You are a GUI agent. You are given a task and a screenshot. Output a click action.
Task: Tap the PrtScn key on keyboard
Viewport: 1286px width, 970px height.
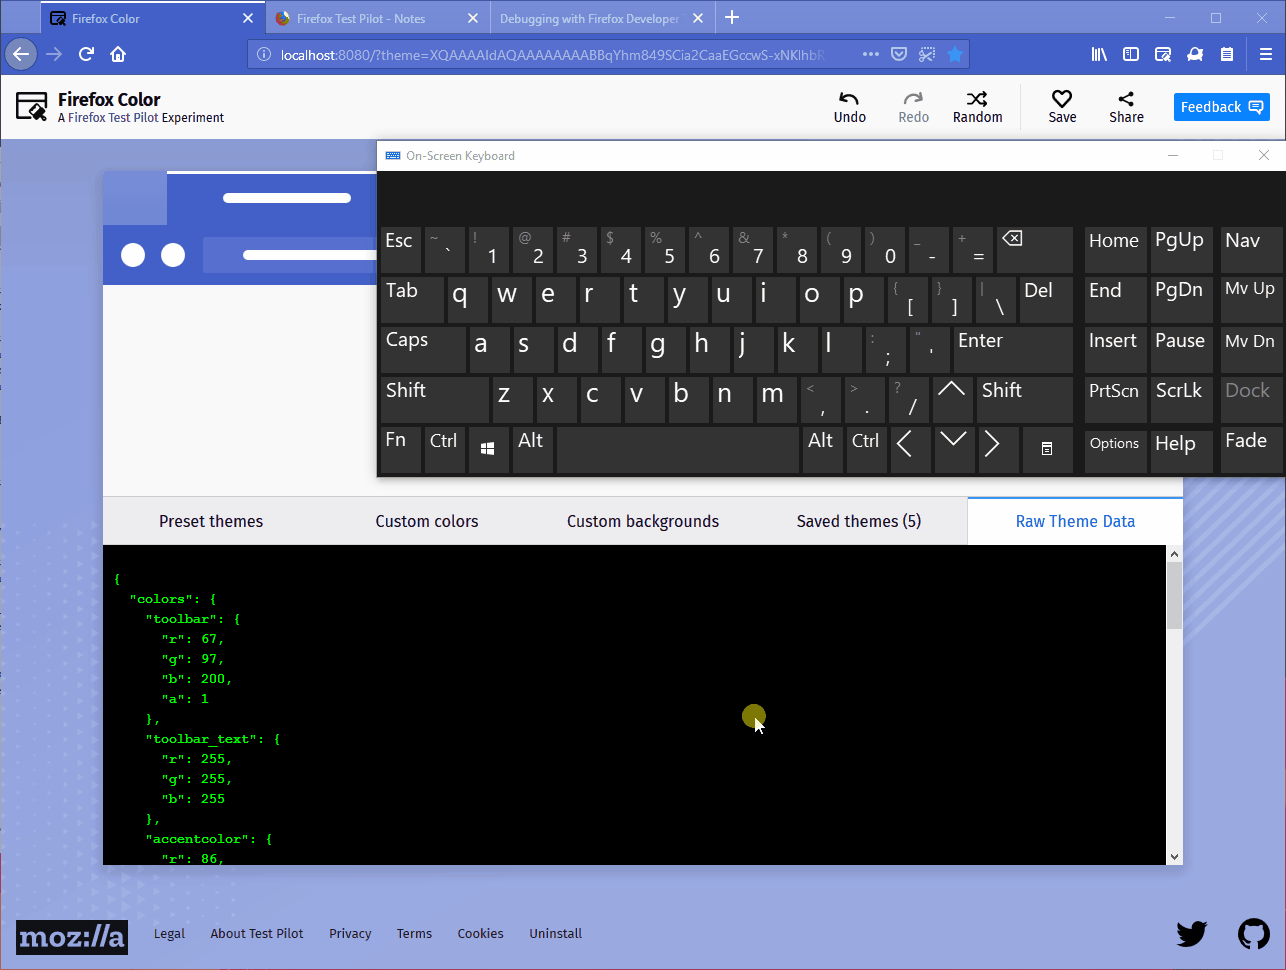click(x=1115, y=400)
